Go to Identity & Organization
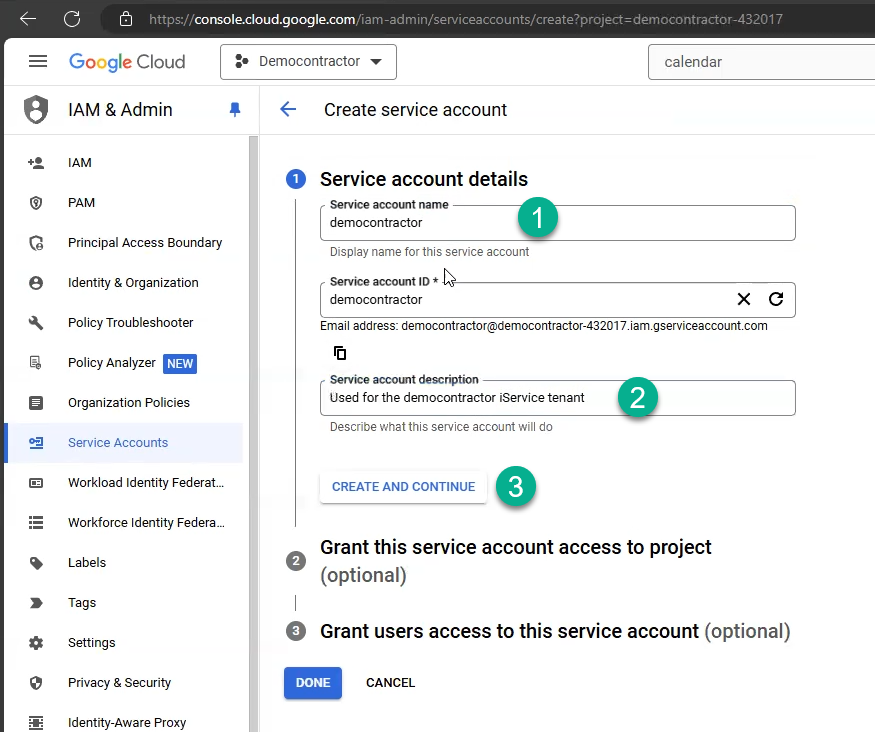 click(133, 283)
